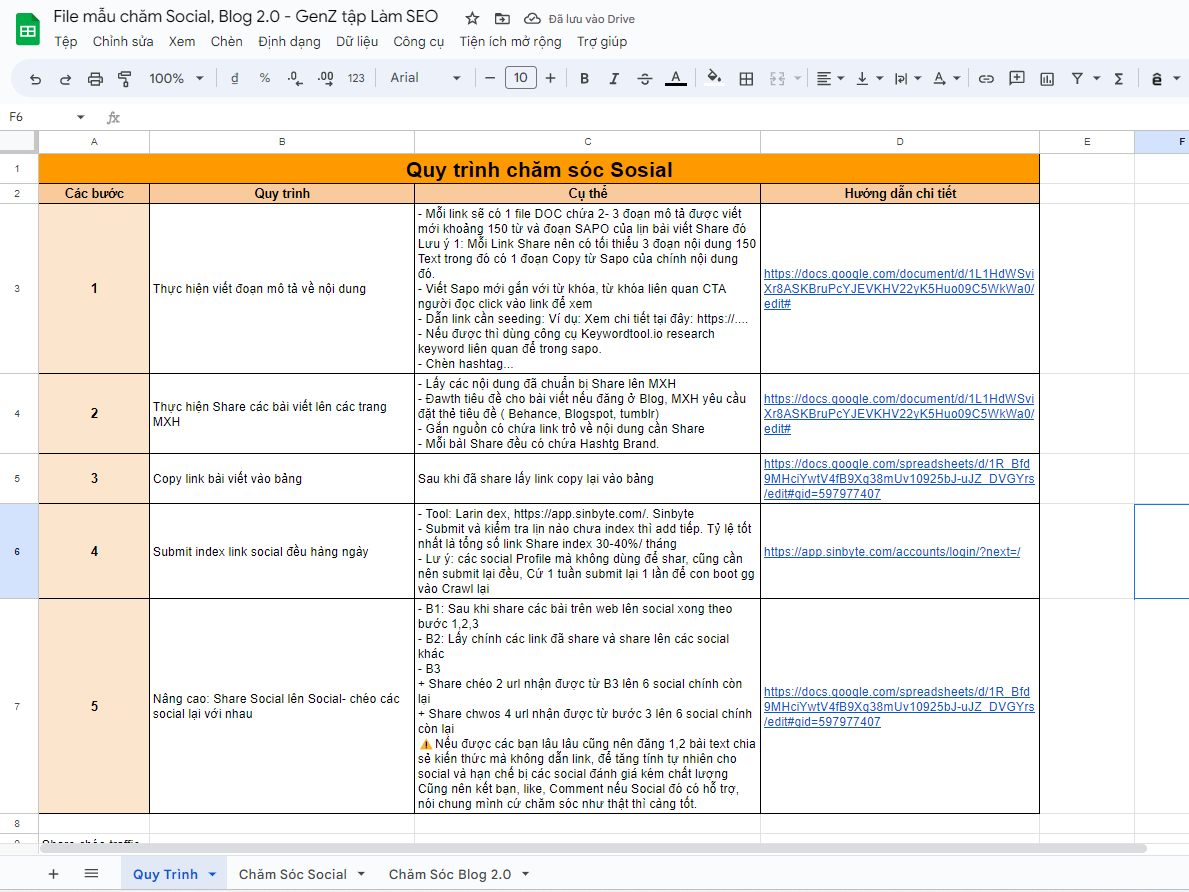Open the Xem menu
Viewport: 1189px width, 892px height.
[x=182, y=41]
